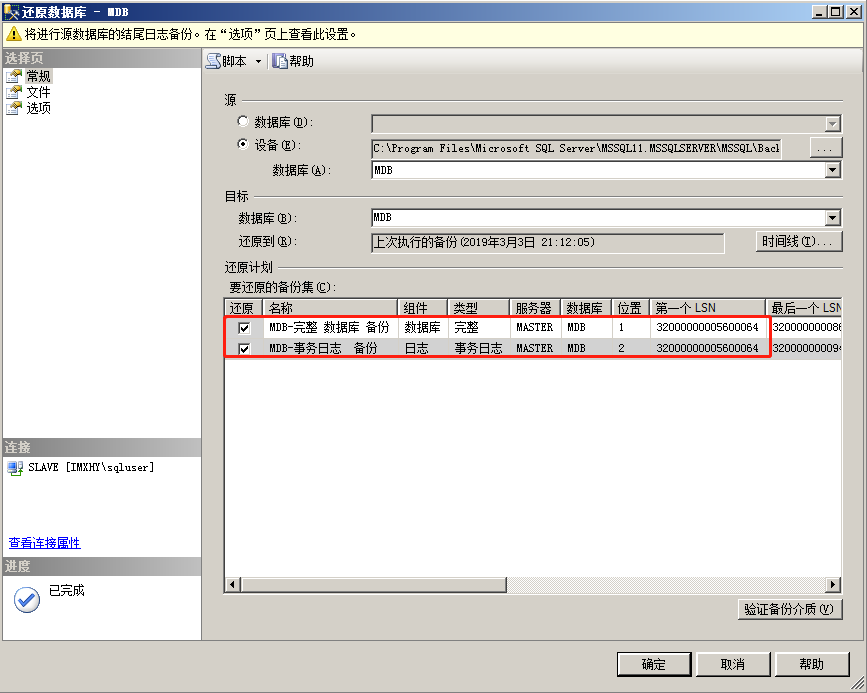Click the 第一个 LSN column header
Screen dimensions: 867x693
point(707,308)
